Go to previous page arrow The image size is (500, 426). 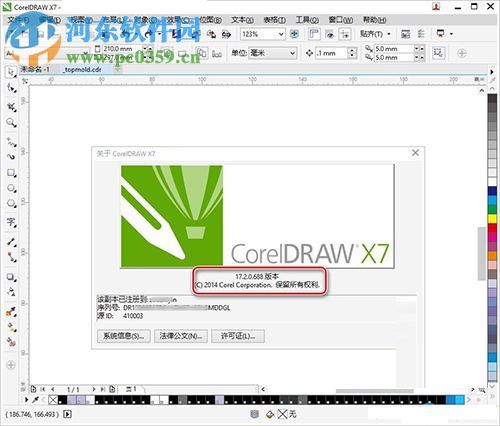tap(53, 389)
